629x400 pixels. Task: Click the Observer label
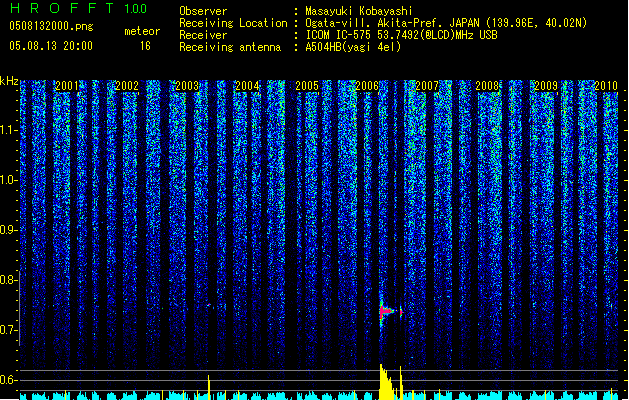point(203,11)
